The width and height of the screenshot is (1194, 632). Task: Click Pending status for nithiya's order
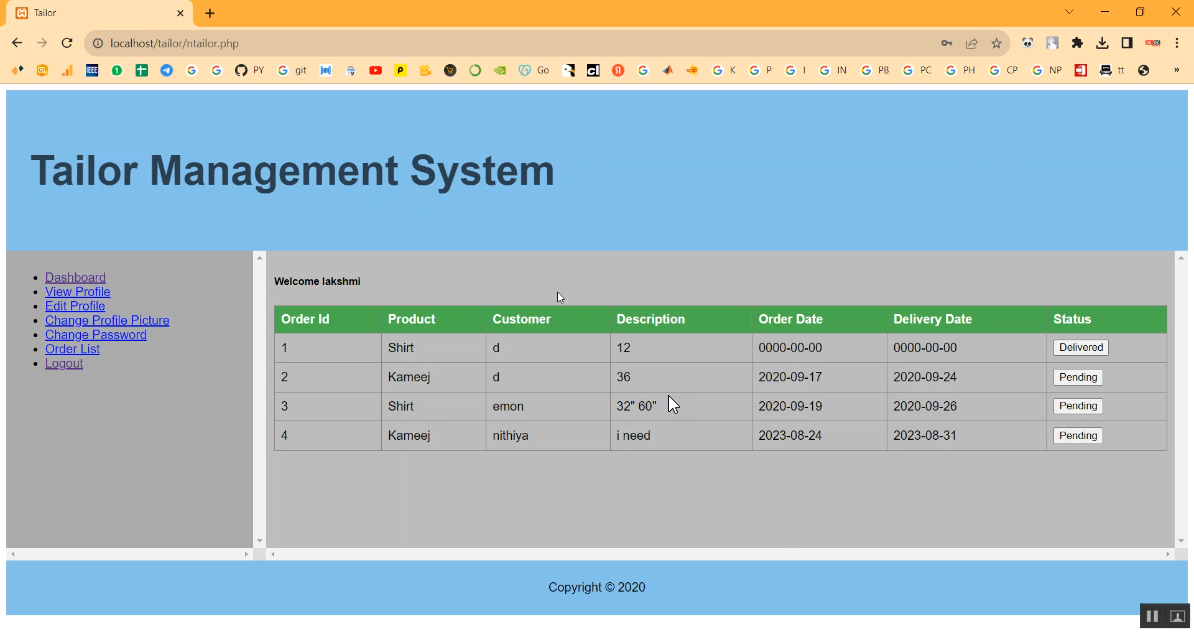point(1077,436)
